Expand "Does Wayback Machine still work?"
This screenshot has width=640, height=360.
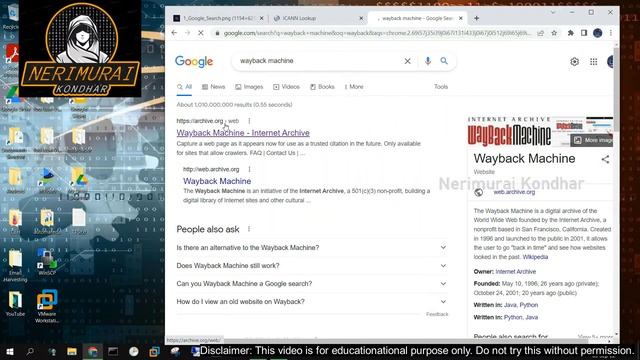click(x=312, y=266)
